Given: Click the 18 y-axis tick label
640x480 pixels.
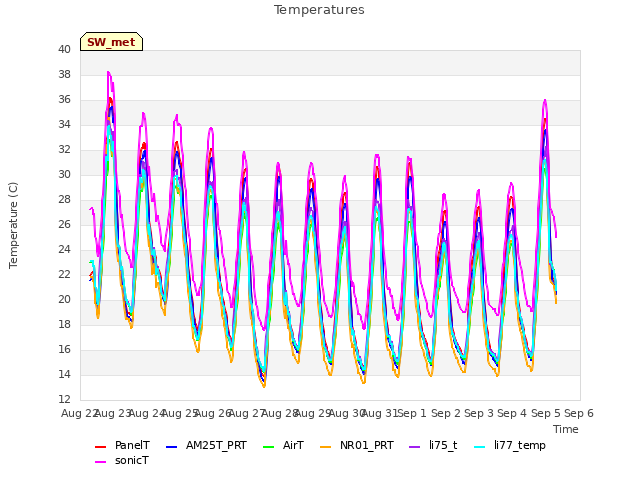Looking at the screenshot, I should (64, 324).
